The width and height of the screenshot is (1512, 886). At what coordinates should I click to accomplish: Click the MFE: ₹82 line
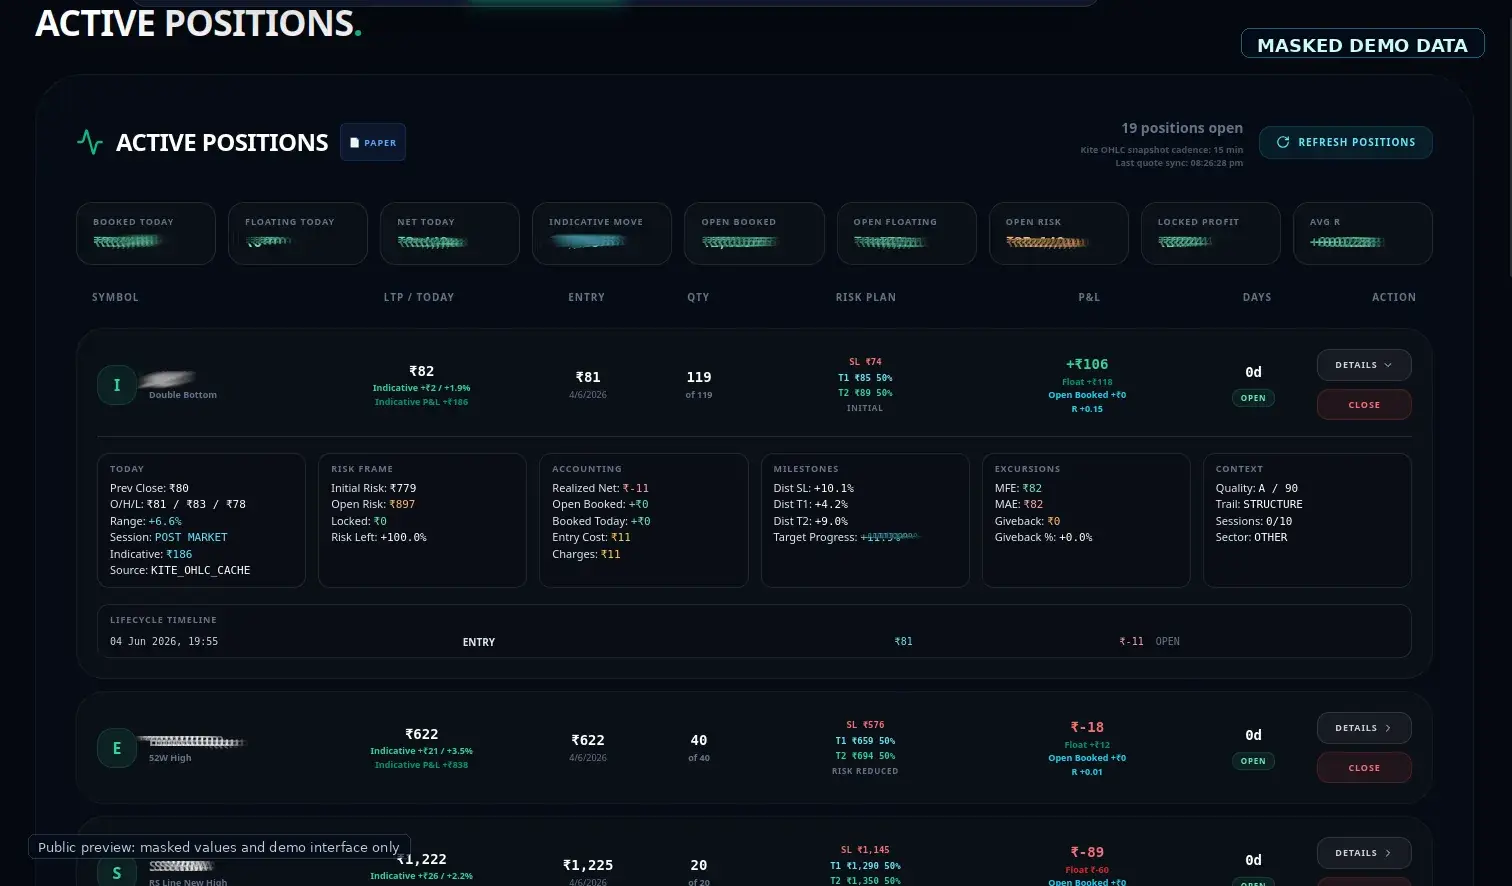[x=1019, y=488]
